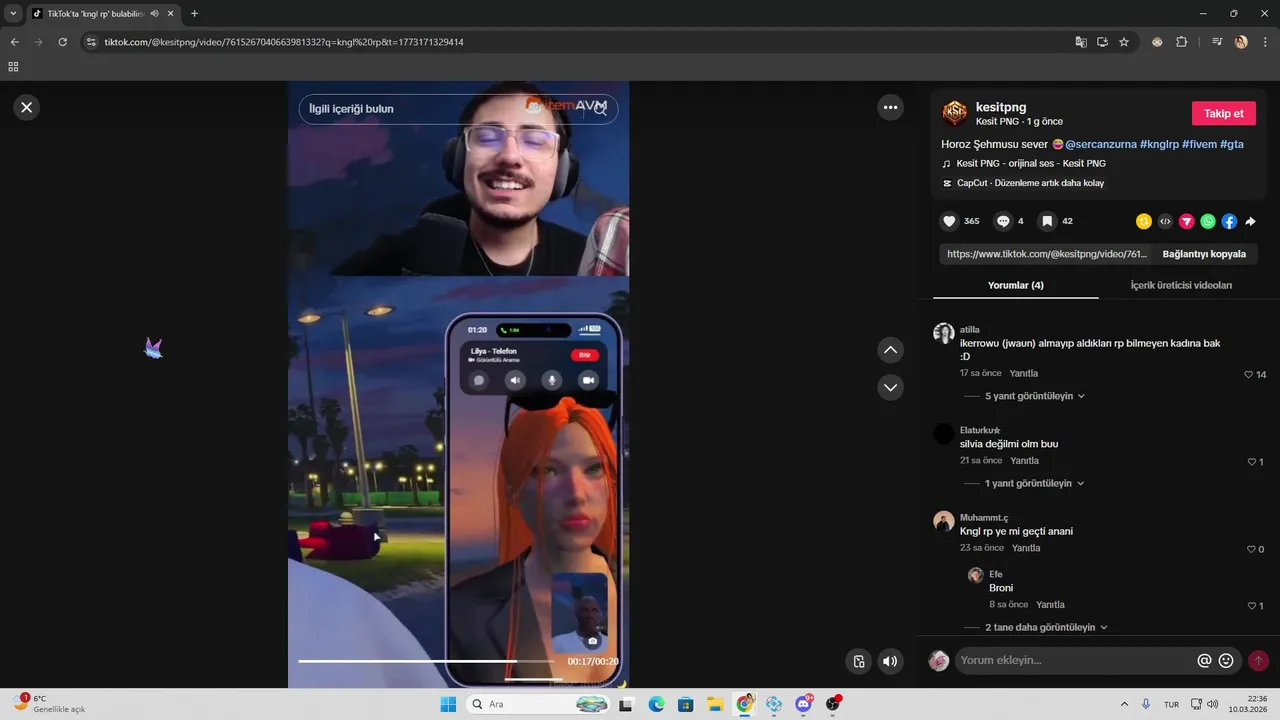Image resolution: width=1280 pixels, height=720 pixels.
Task: Open the Chrome apps grid icon
Action: pos(13,67)
